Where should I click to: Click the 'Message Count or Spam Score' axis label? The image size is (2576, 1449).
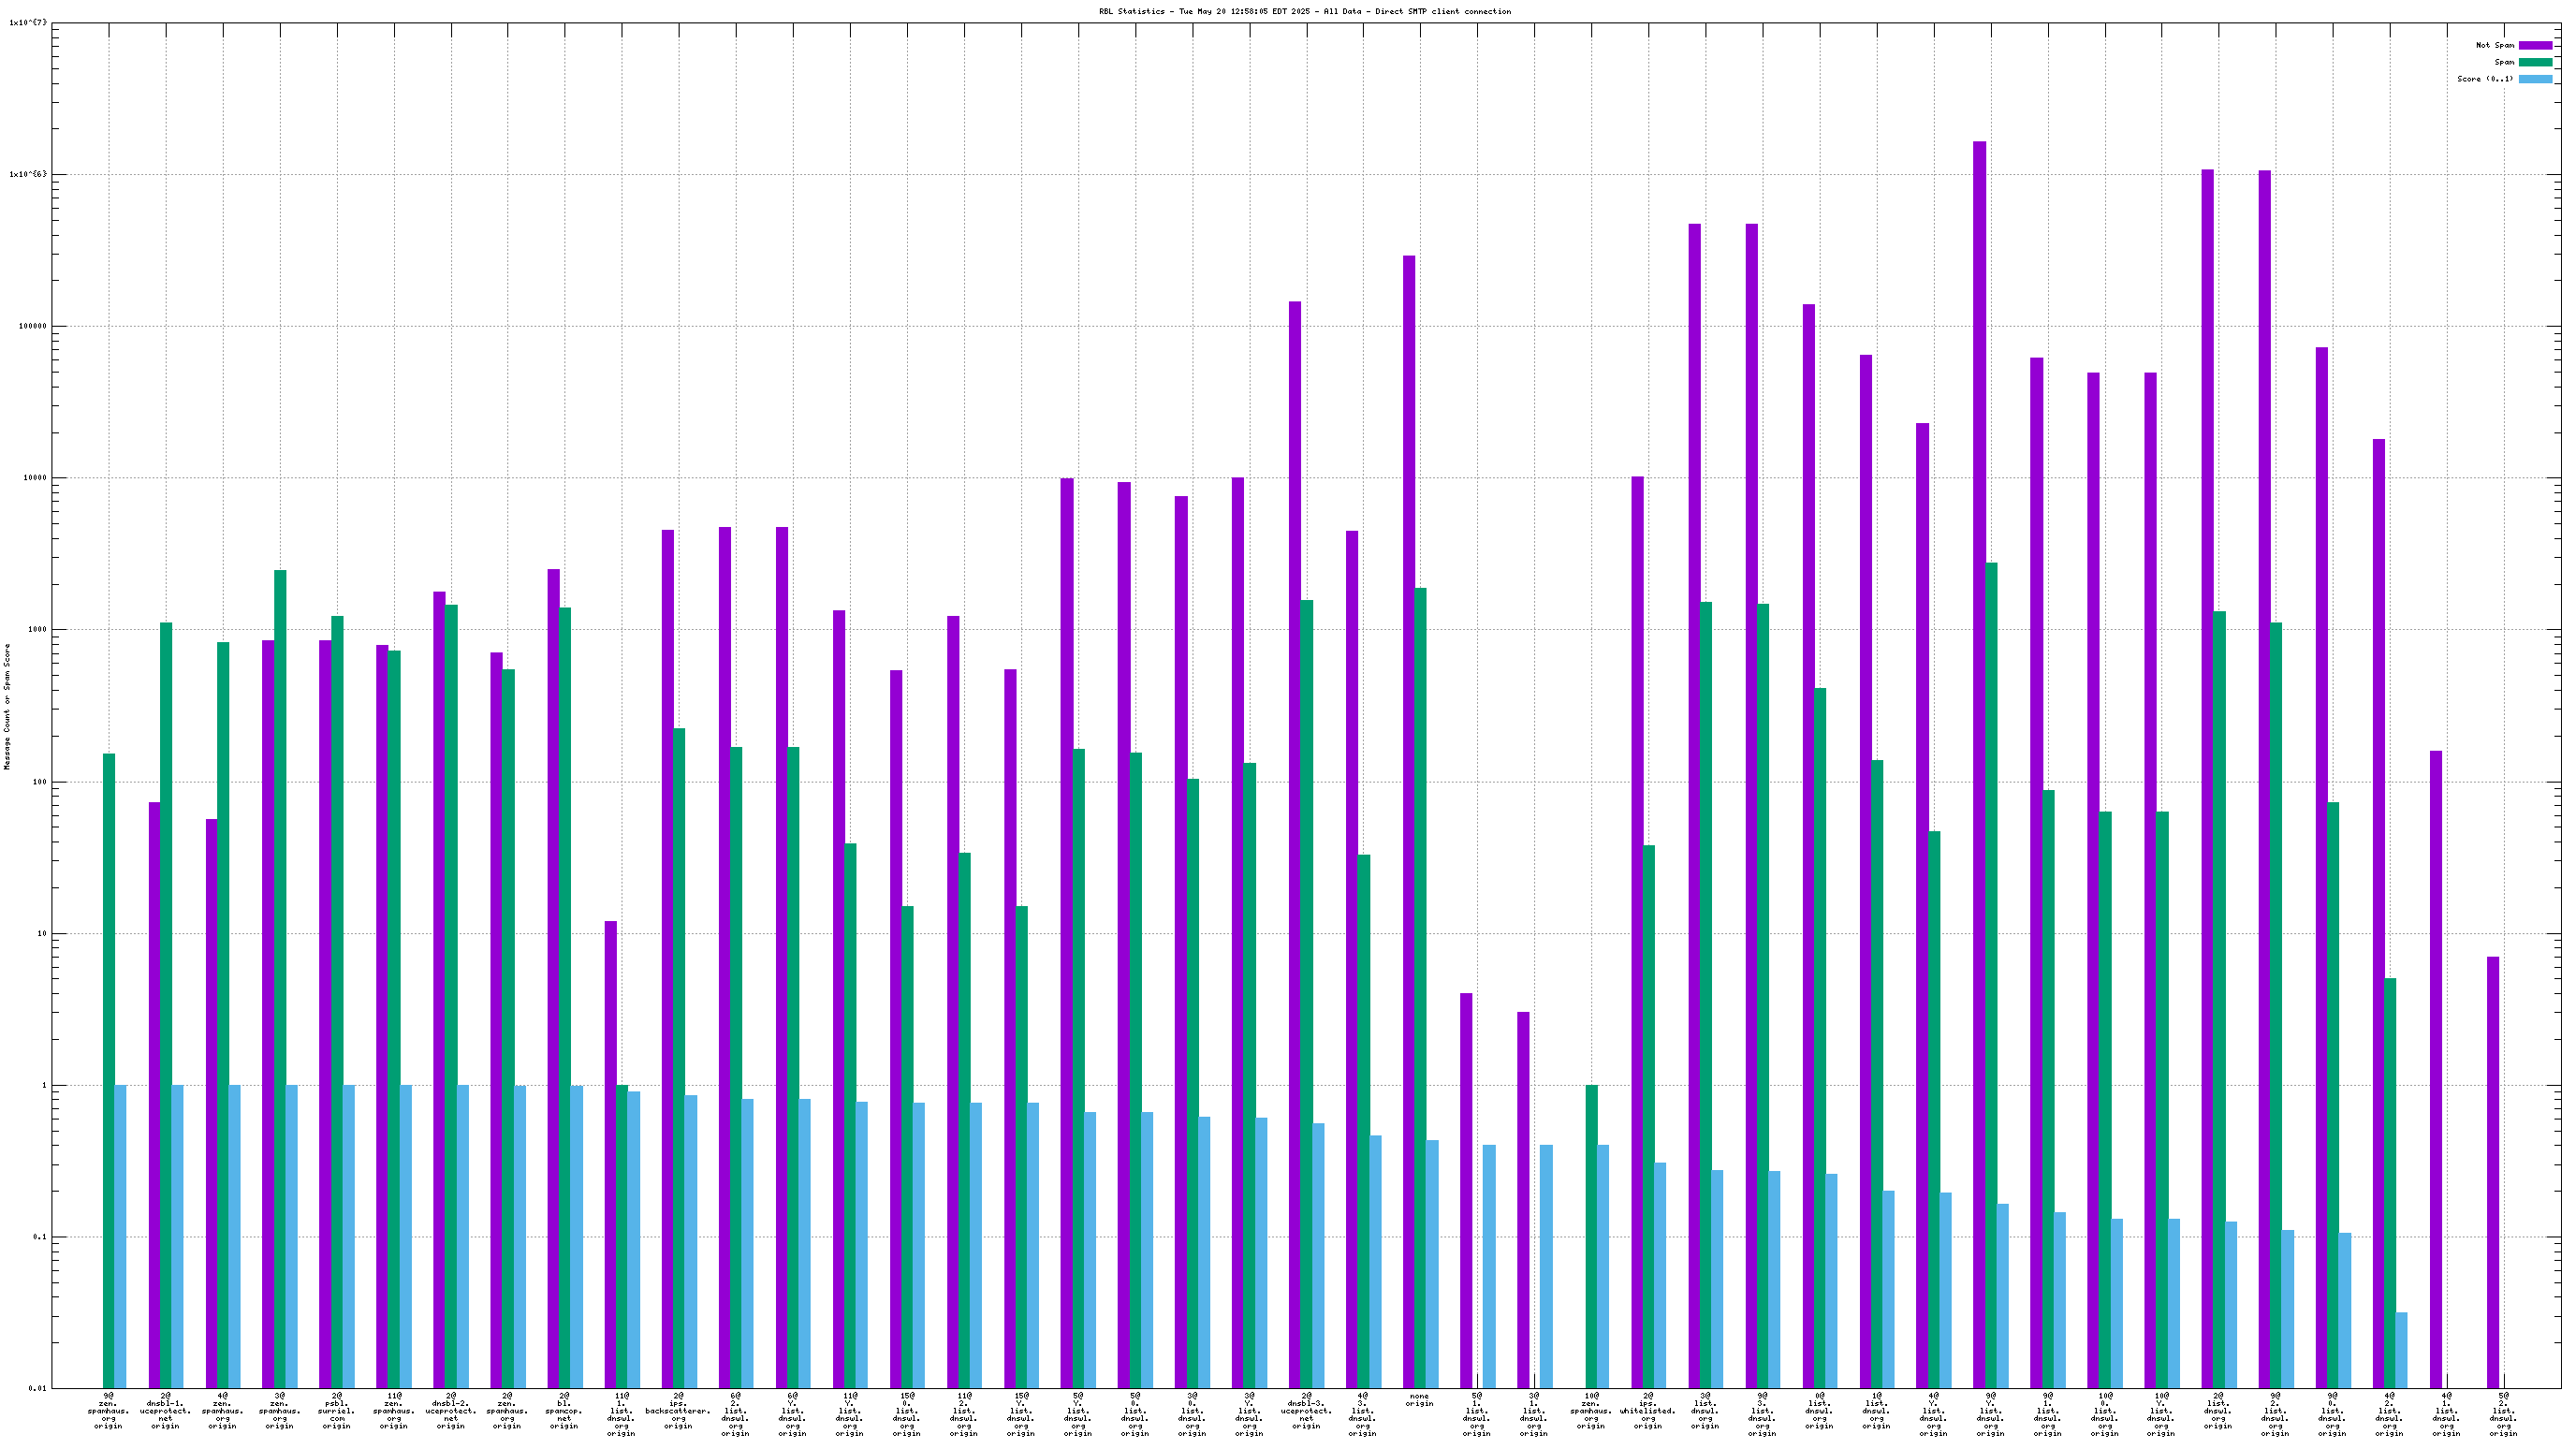click(x=7, y=706)
